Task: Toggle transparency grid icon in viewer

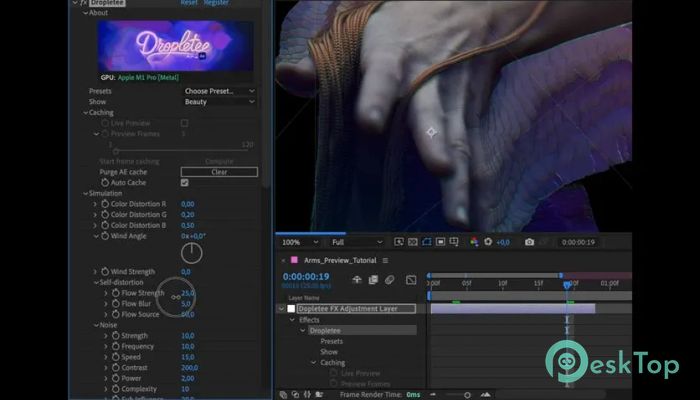Action: [x=413, y=242]
